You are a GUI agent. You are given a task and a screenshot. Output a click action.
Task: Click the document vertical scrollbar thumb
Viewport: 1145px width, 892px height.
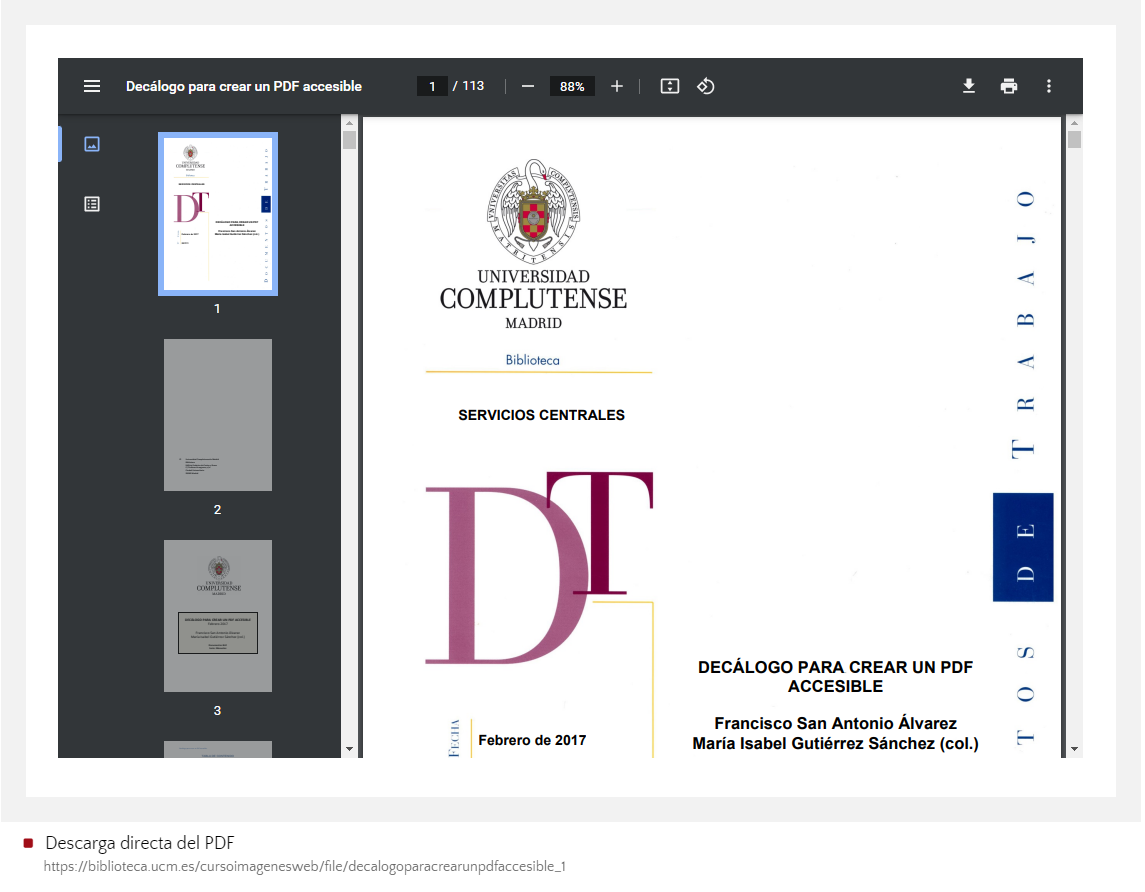(1074, 139)
